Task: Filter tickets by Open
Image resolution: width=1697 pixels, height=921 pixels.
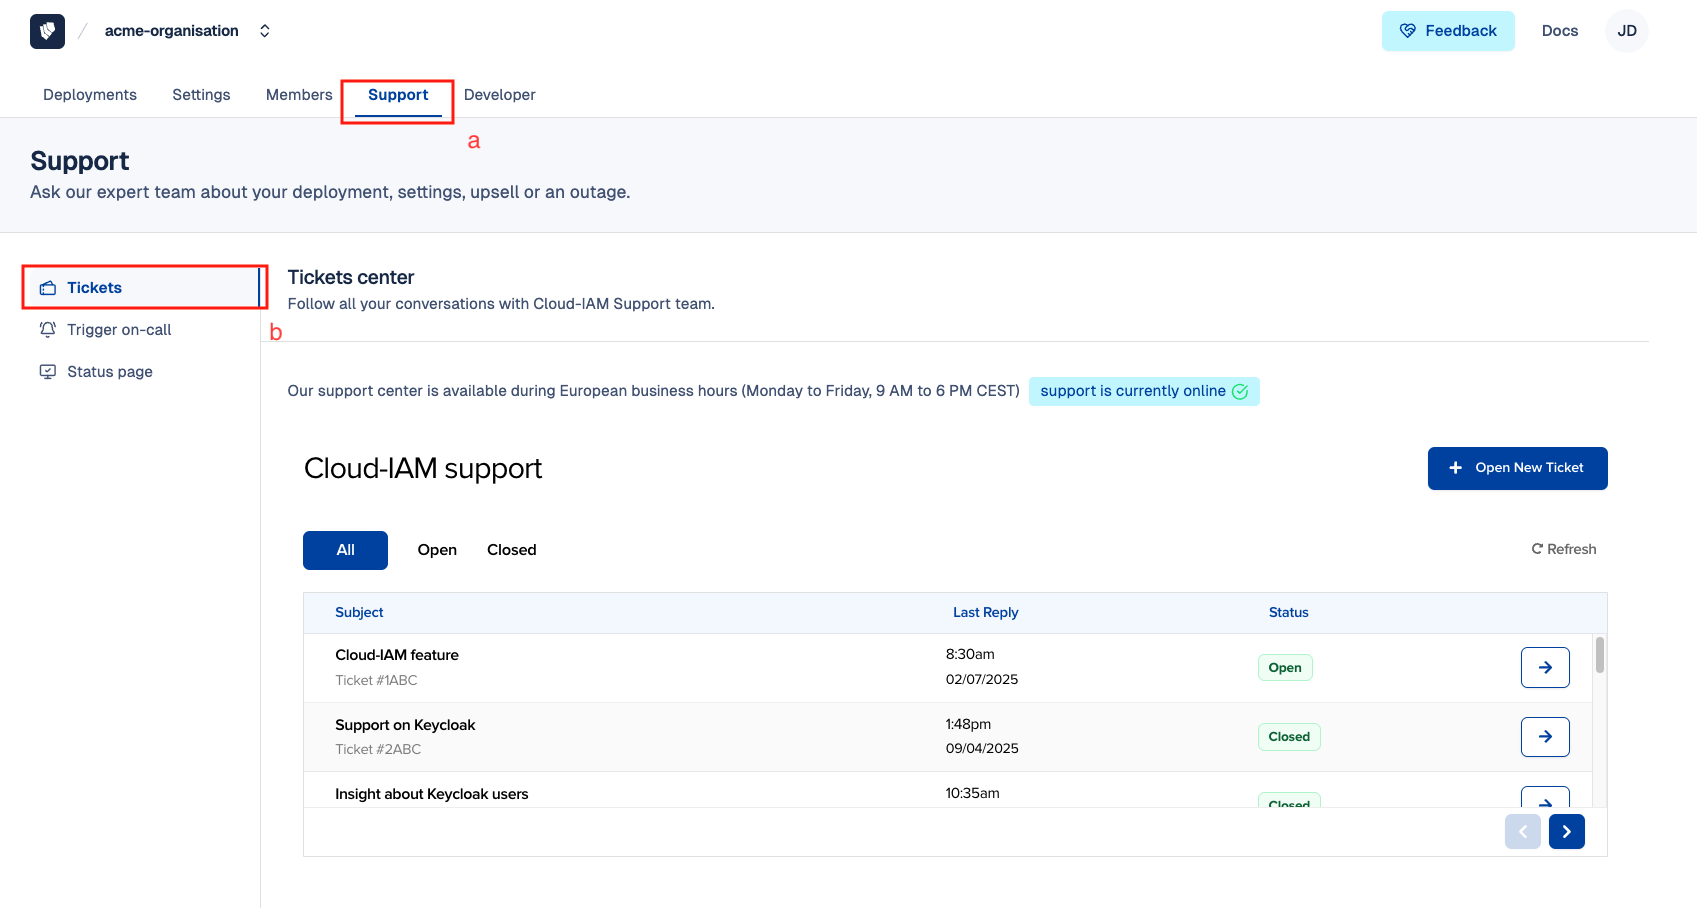Action: (437, 550)
